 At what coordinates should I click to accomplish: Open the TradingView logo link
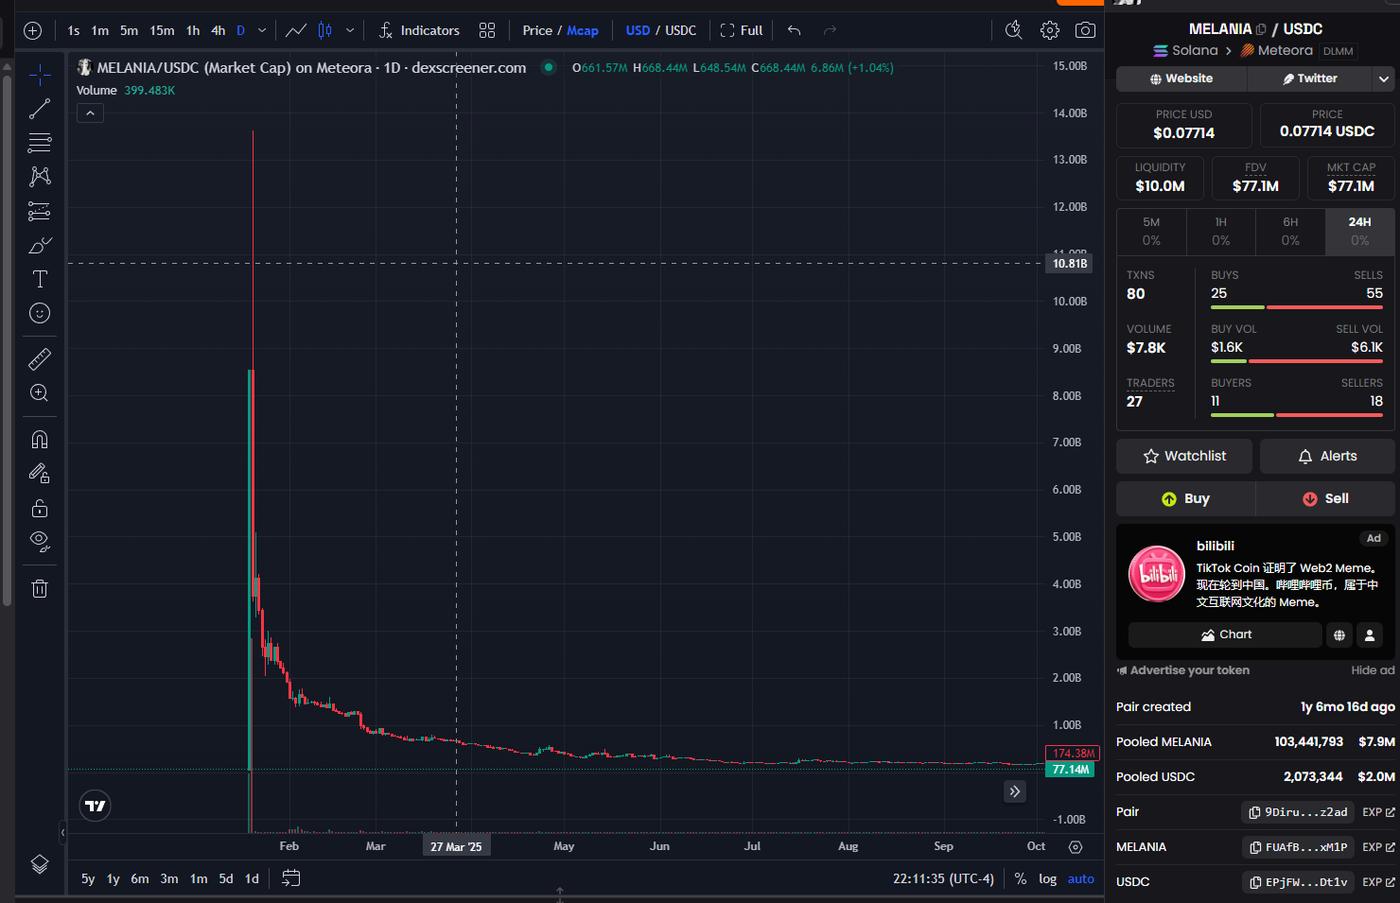coord(95,806)
